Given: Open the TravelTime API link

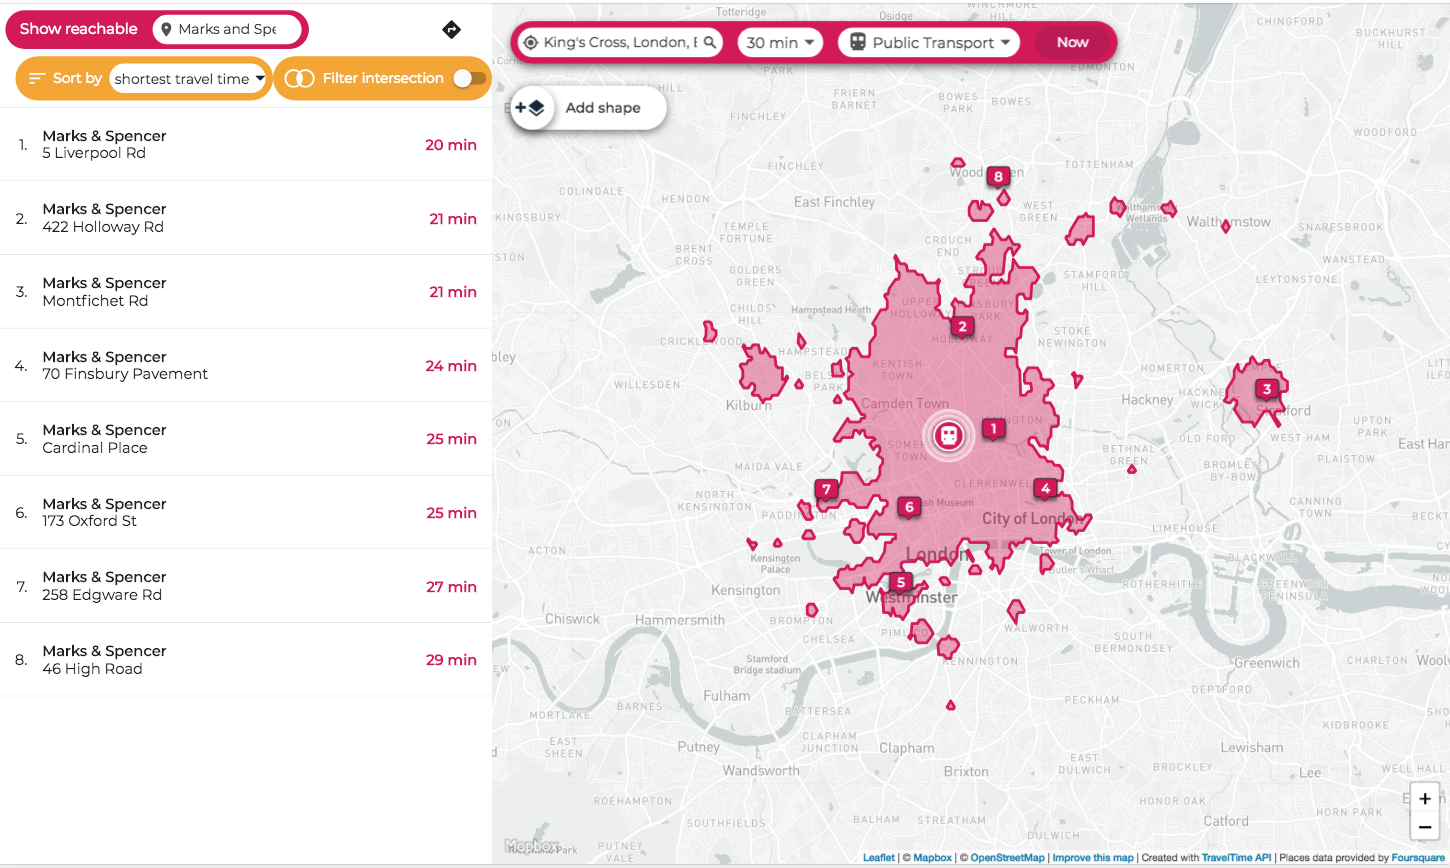Looking at the screenshot, I should (1236, 858).
